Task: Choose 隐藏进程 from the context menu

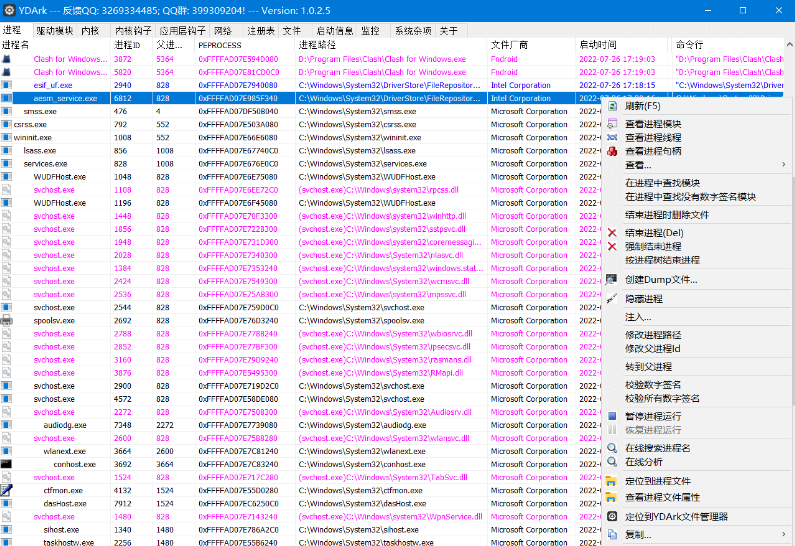Action: [x=644, y=299]
